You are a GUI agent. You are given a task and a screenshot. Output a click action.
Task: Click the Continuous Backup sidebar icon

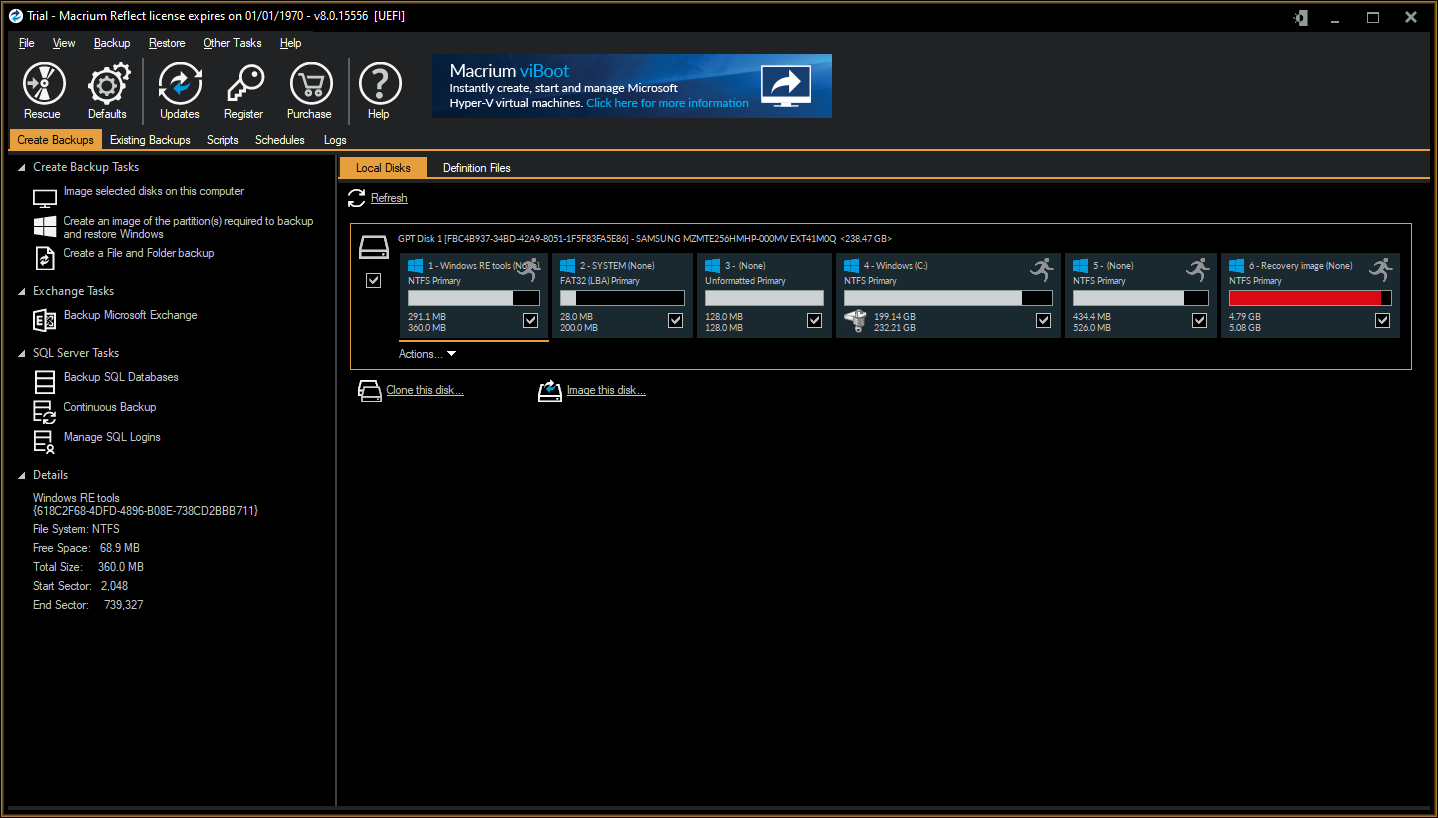click(x=42, y=410)
